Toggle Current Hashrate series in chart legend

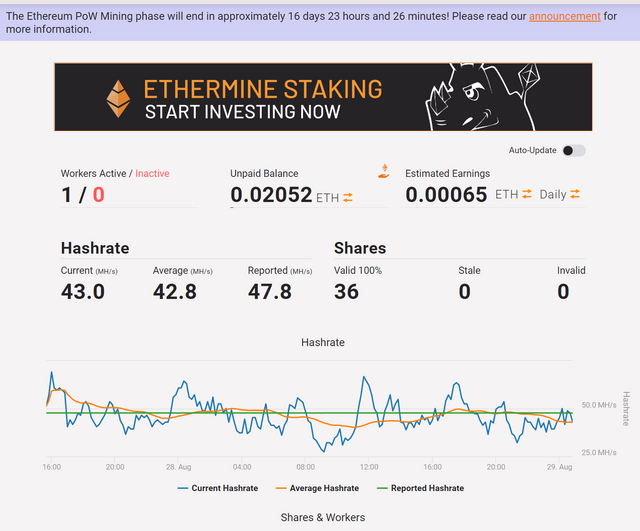(218, 488)
